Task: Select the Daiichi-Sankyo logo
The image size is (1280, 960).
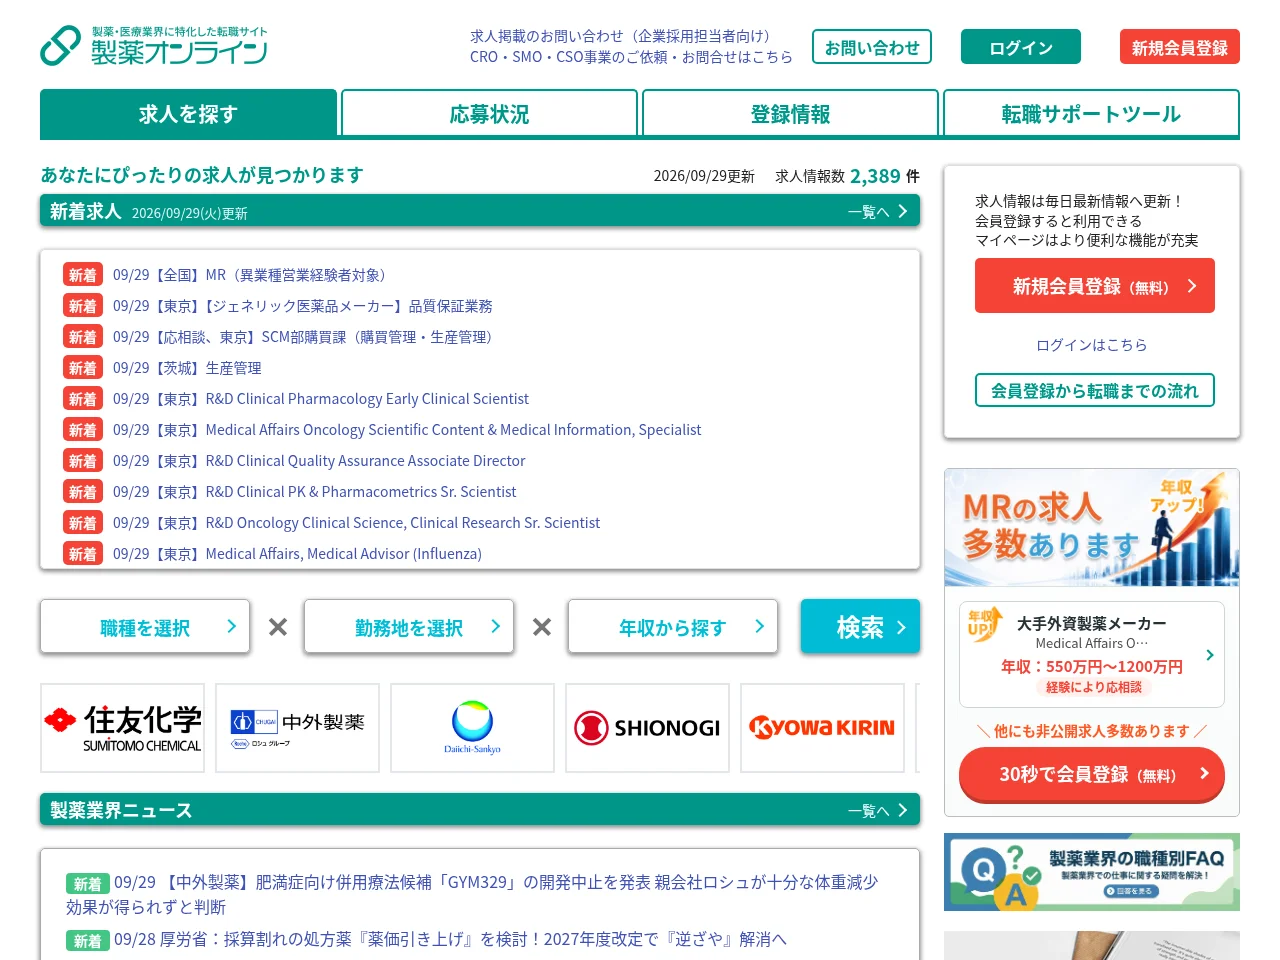Action: point(472,728)
